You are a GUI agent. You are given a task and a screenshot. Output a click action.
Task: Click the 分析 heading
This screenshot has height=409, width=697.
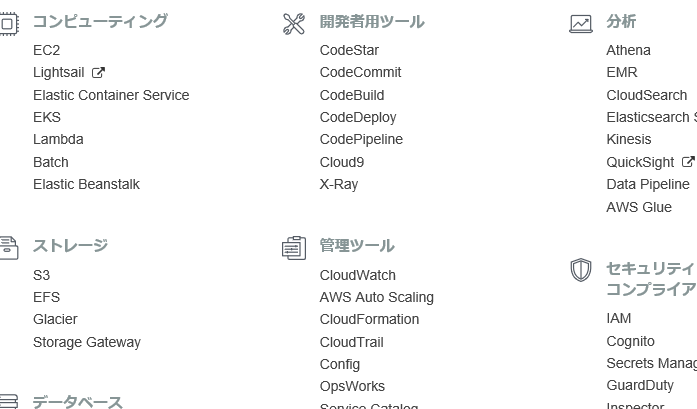[x=621, y=21]
